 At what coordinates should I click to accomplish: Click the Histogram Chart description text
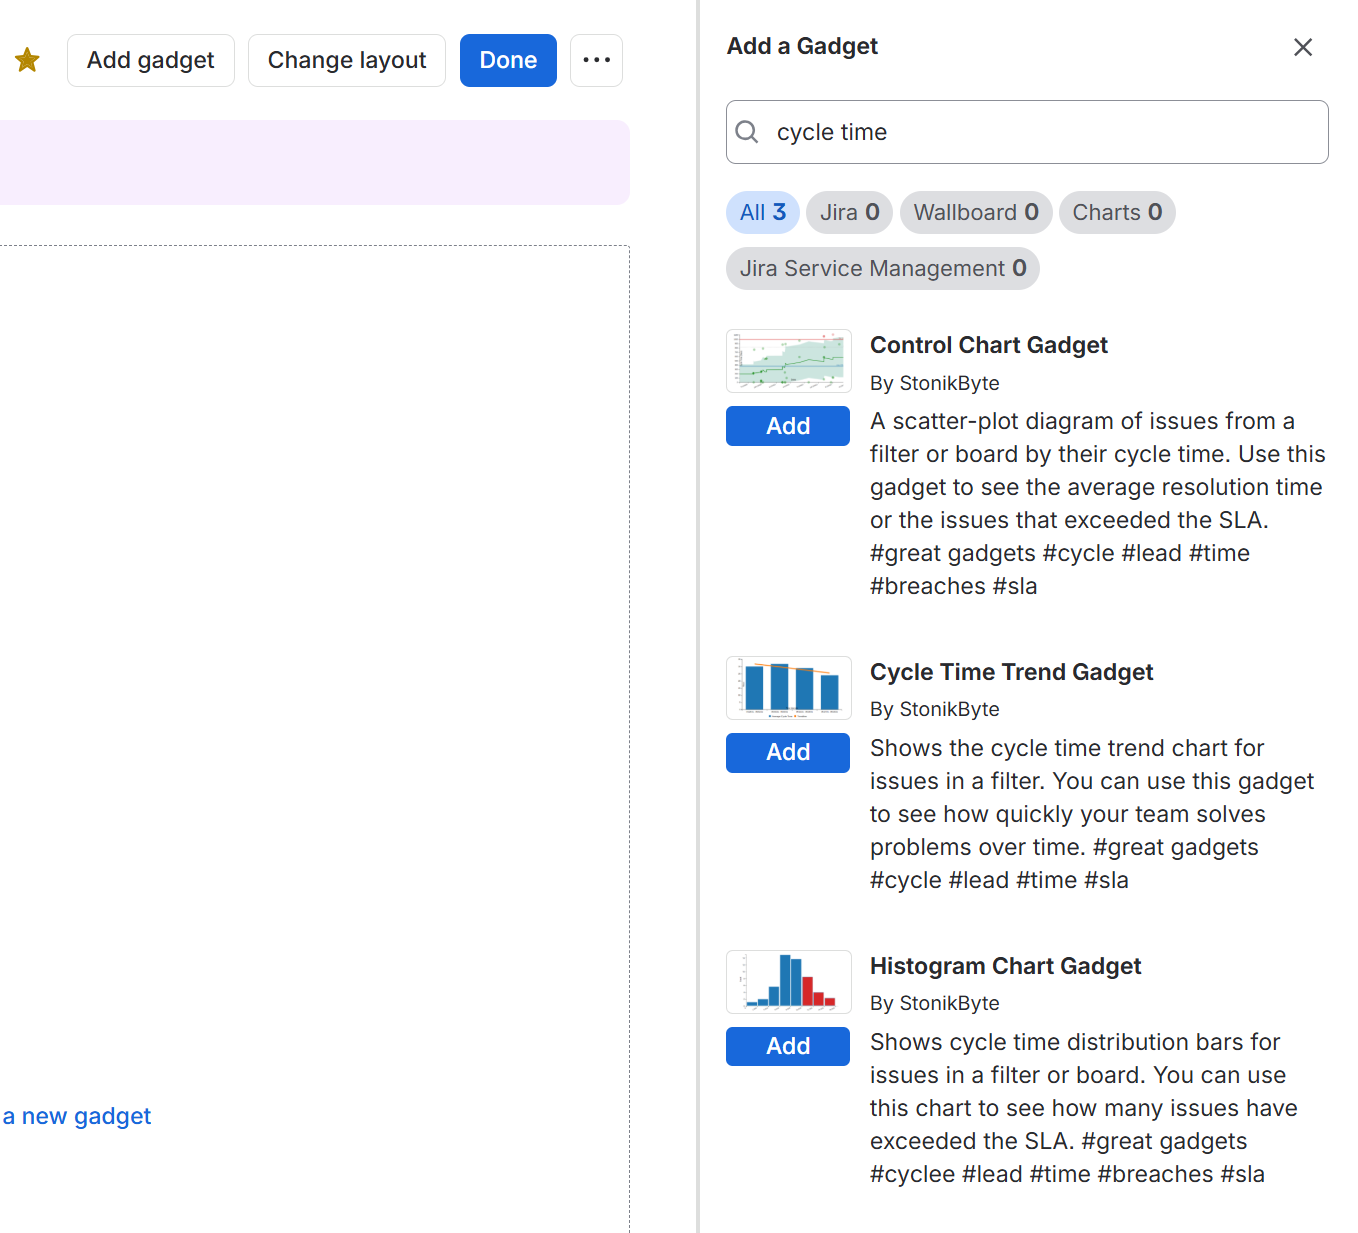tap(1084, 1108)
